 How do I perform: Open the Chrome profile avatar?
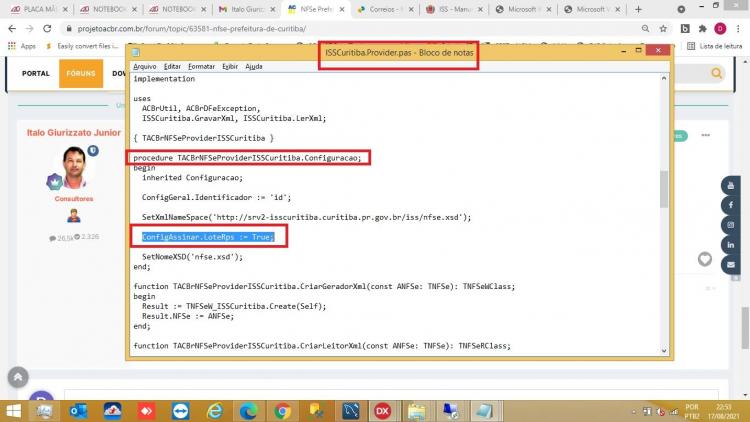pyautogui.click(x=720, y=29)
